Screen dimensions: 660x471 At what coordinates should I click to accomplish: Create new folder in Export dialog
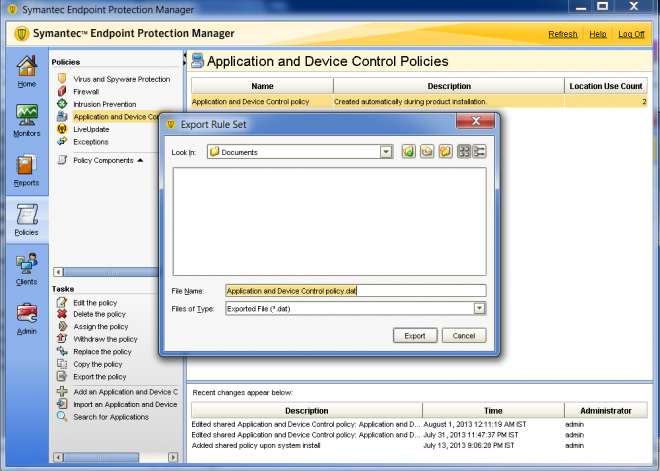(445, 152)
